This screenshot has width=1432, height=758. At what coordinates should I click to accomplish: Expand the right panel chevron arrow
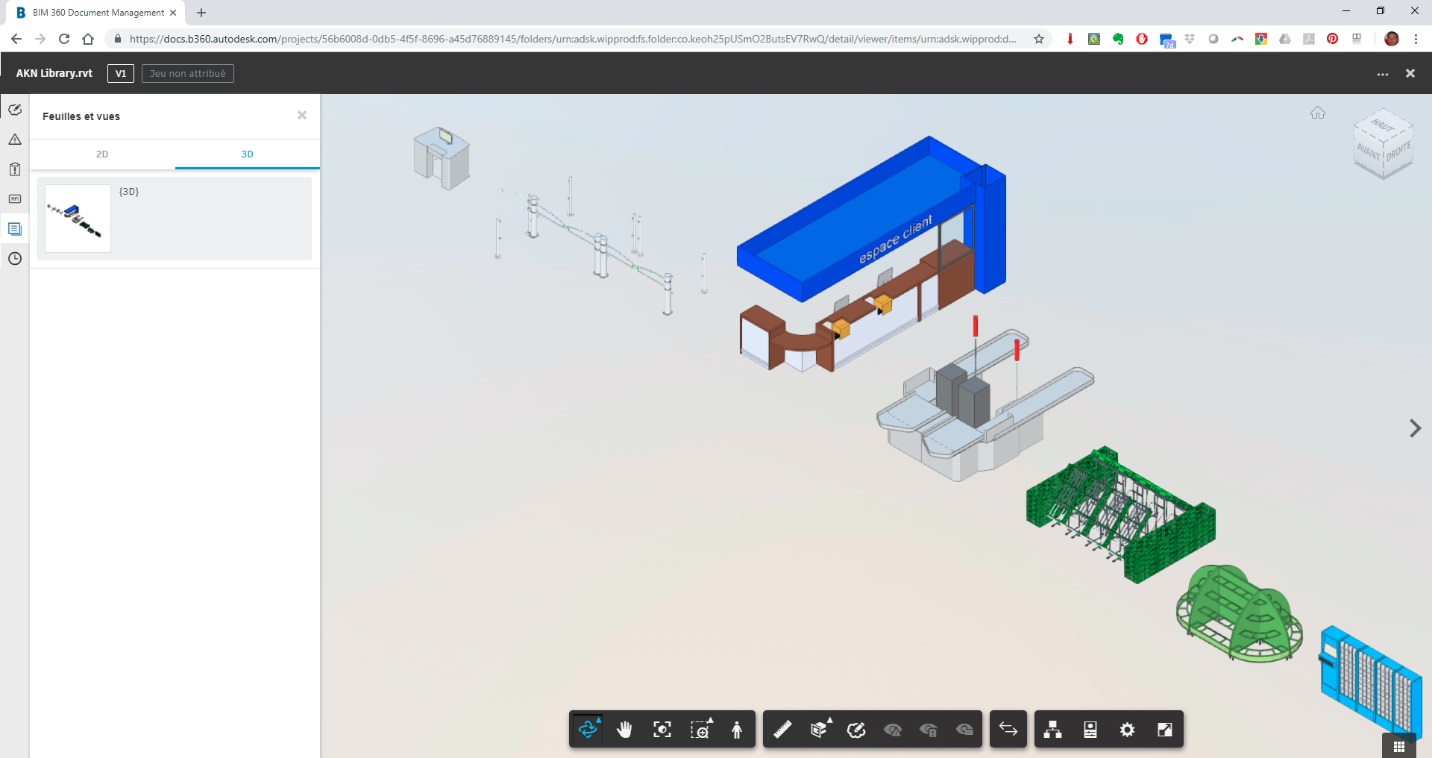point(1414,428)
